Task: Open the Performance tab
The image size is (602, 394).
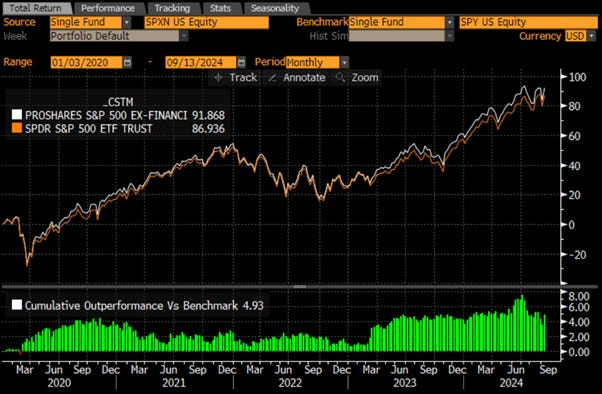Action: 108,8
